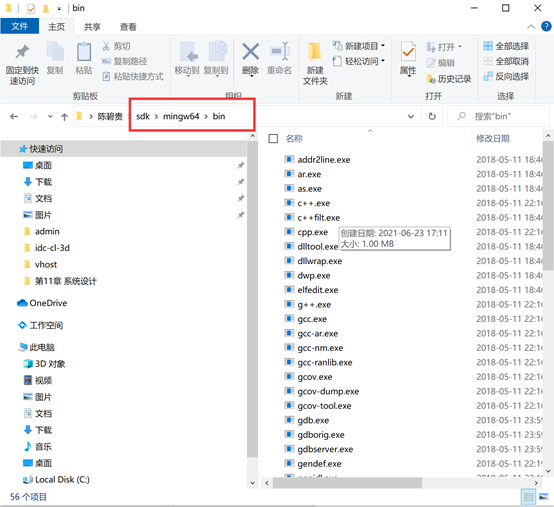Click the Paste (粘贴) clipboard icon
The width and height of the screenshot is (554, 507).
tap(84, 52)
